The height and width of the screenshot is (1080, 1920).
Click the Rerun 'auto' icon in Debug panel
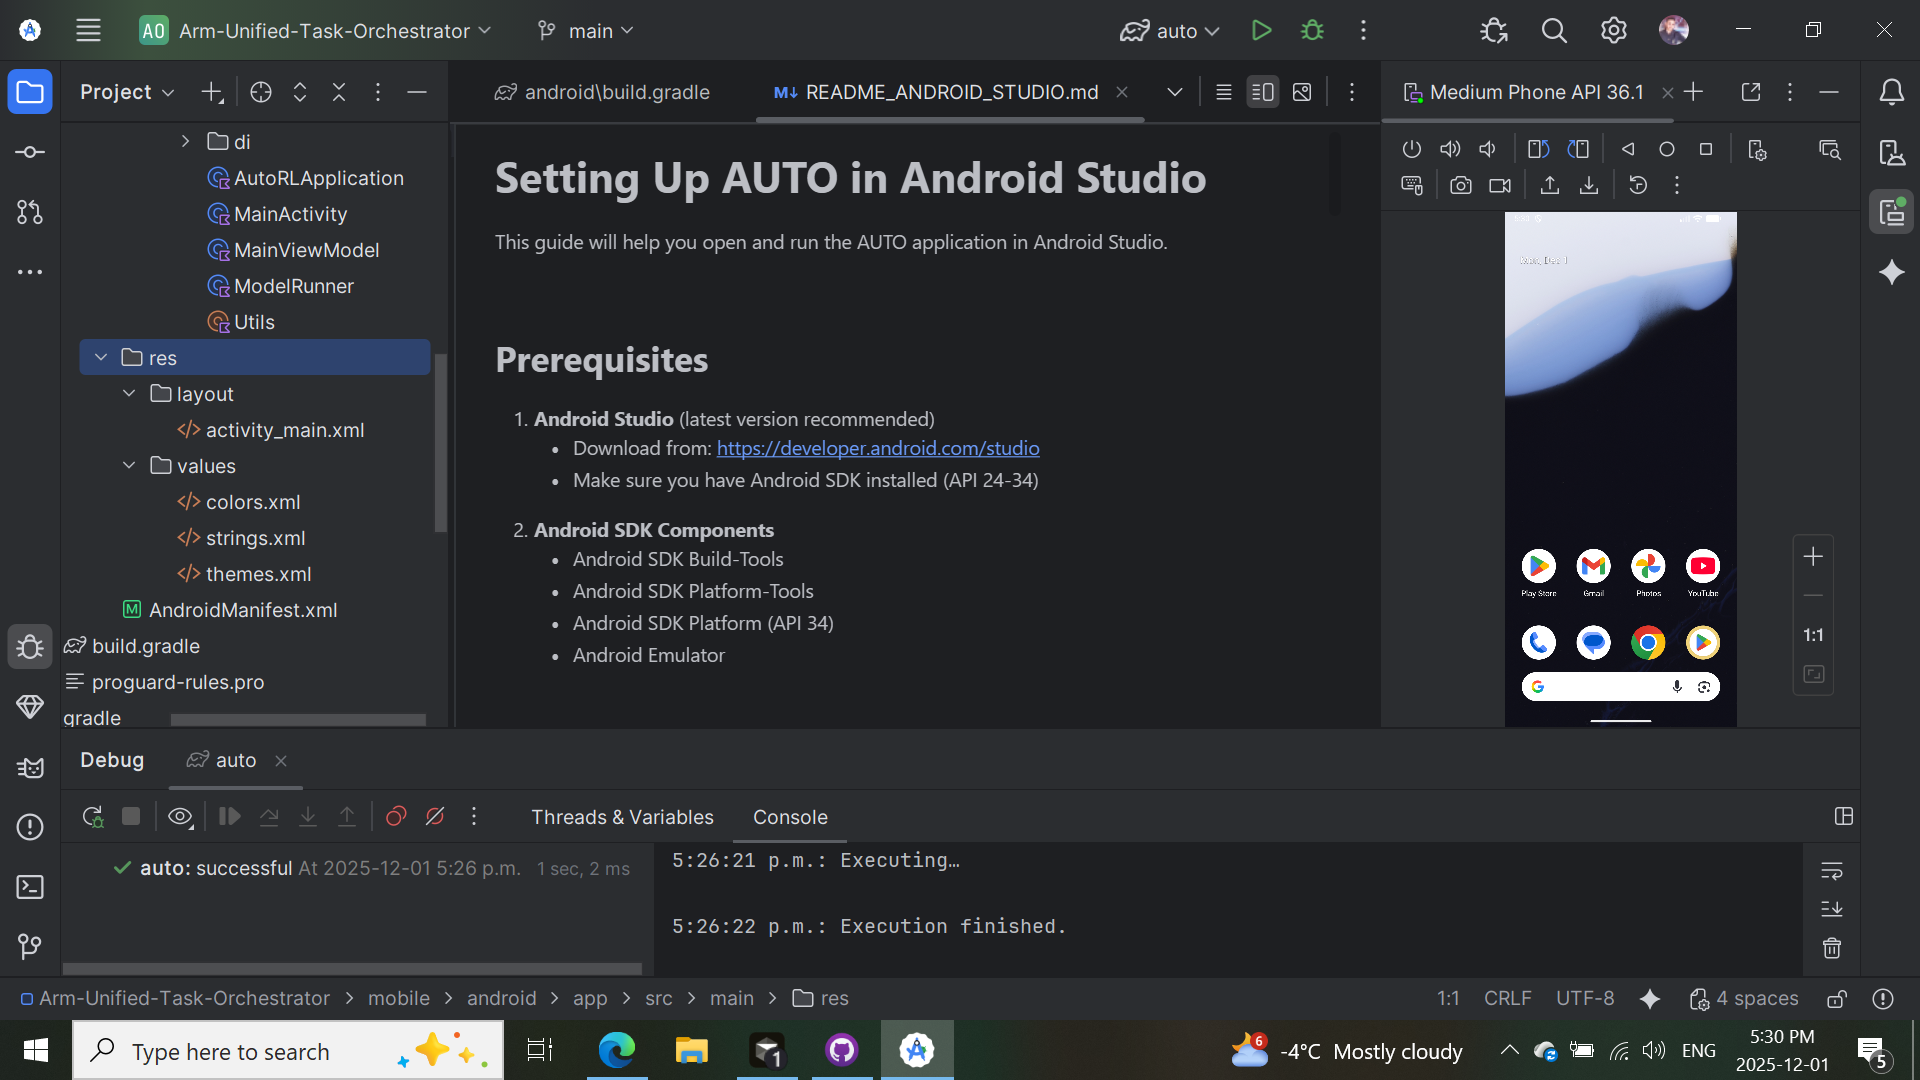pos(92,817)
